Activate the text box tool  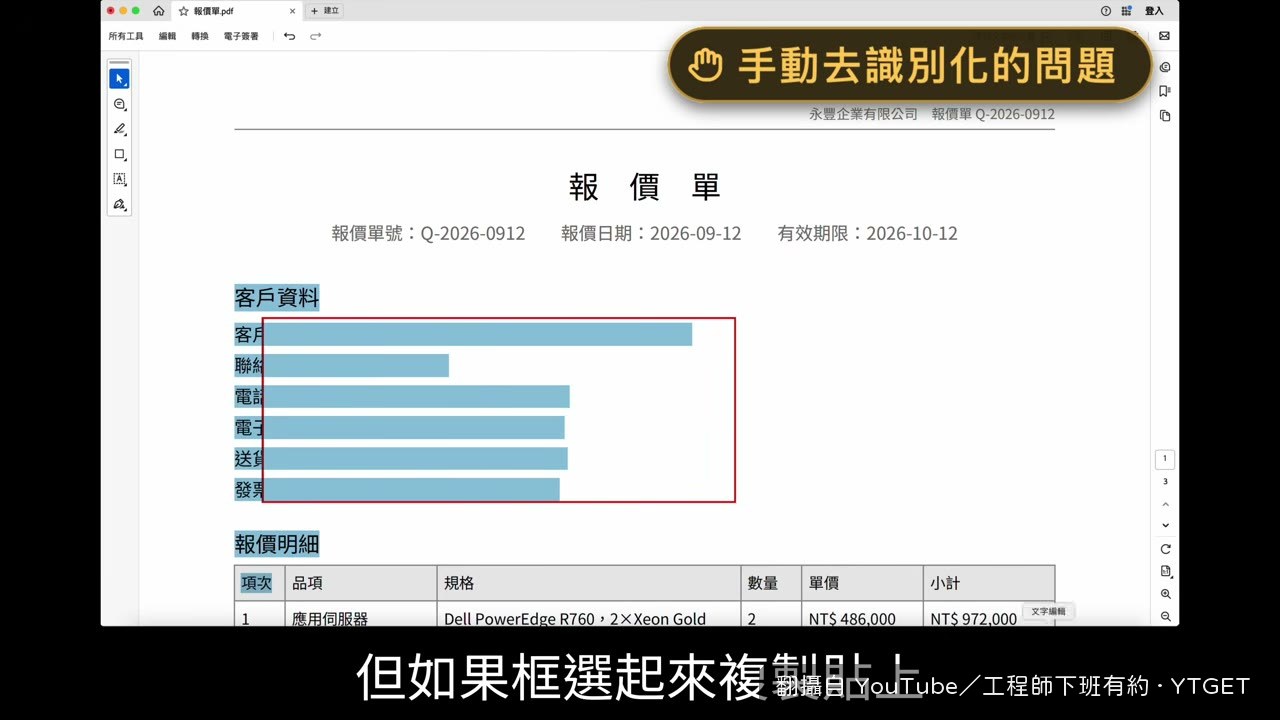pyautogui.click(x=120, y=179)
